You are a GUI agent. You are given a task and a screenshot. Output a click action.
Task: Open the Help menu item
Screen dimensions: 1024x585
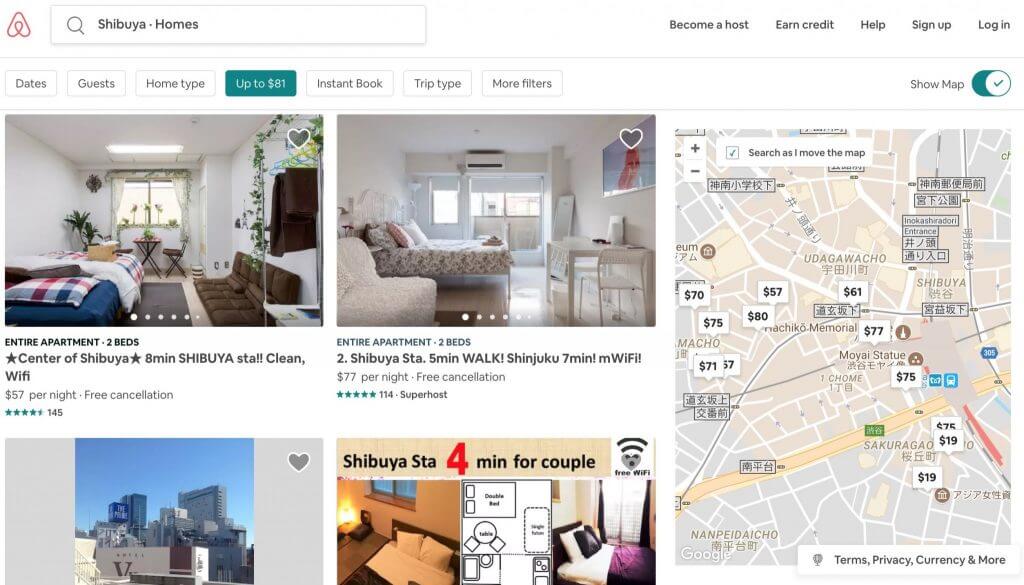point(872,25)
